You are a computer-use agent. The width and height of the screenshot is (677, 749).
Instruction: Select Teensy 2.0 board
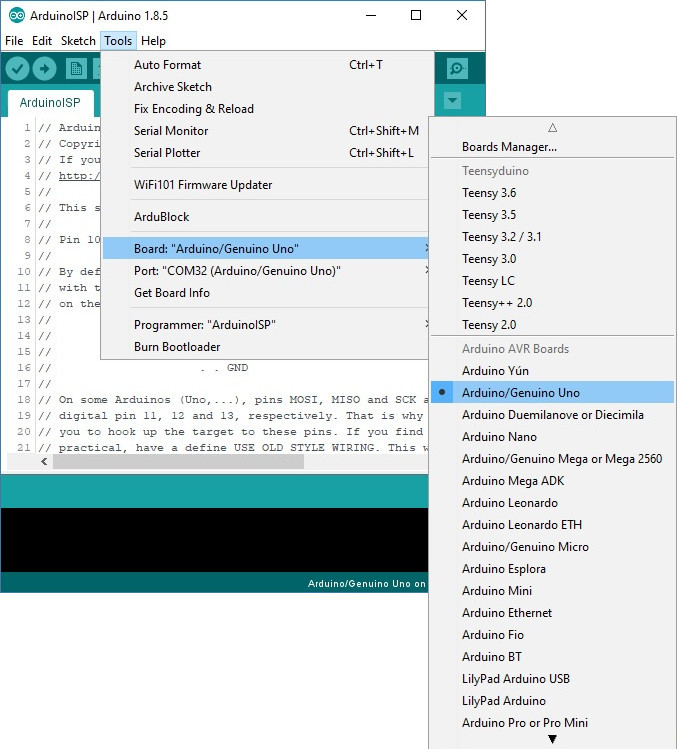[552, 325]
